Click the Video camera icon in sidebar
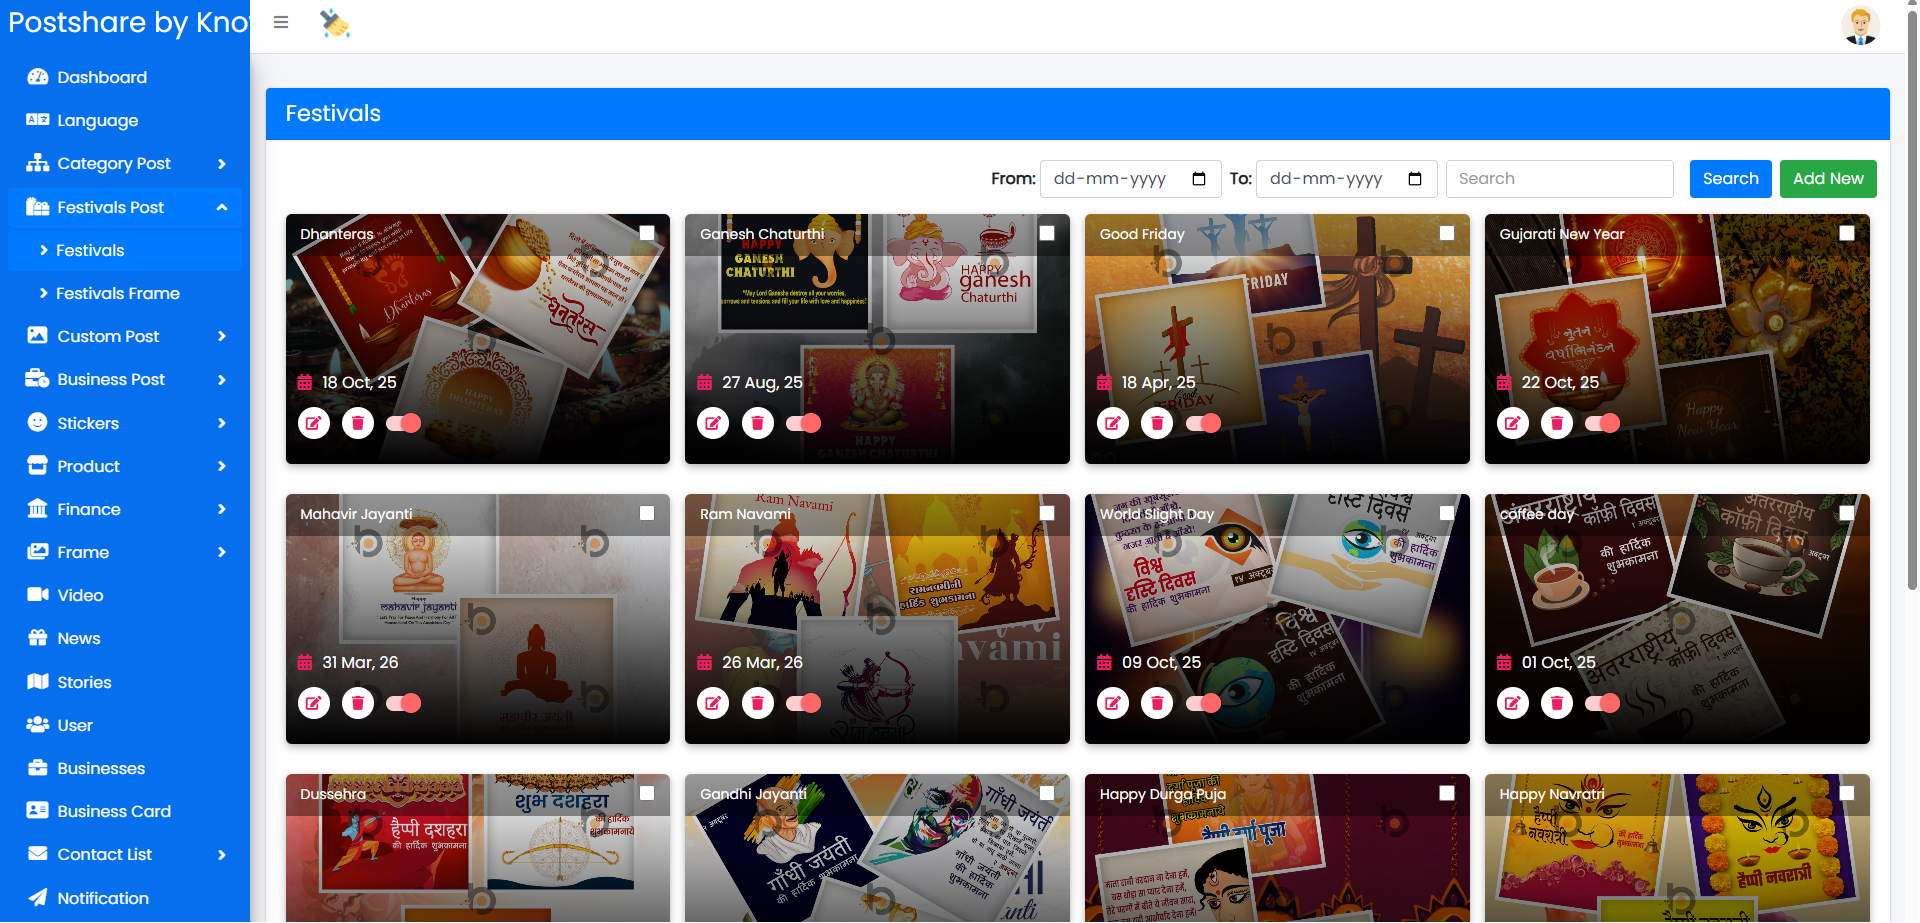1920x923 pixels. click(x=38, y=595)
